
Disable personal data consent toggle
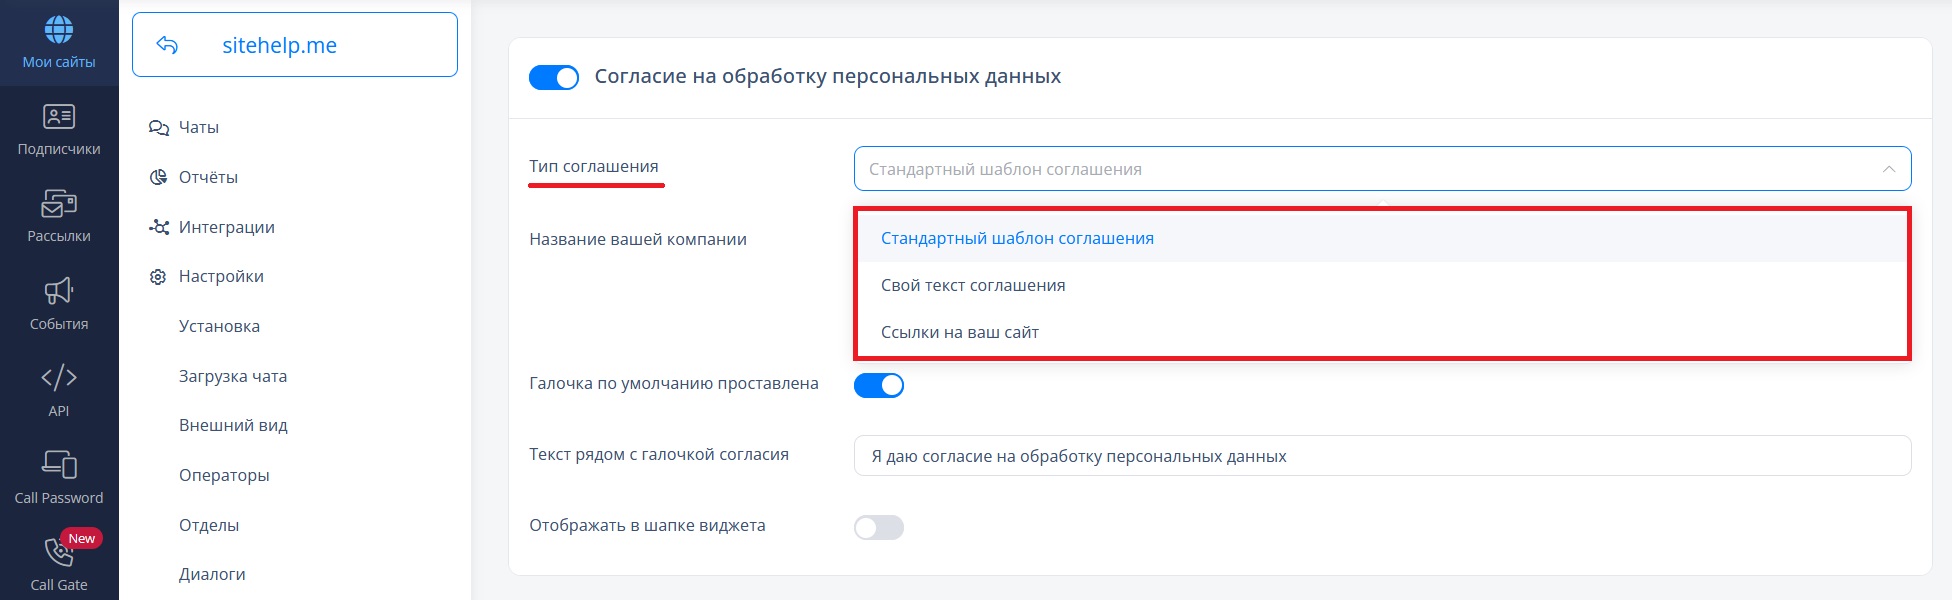point(554,77)
